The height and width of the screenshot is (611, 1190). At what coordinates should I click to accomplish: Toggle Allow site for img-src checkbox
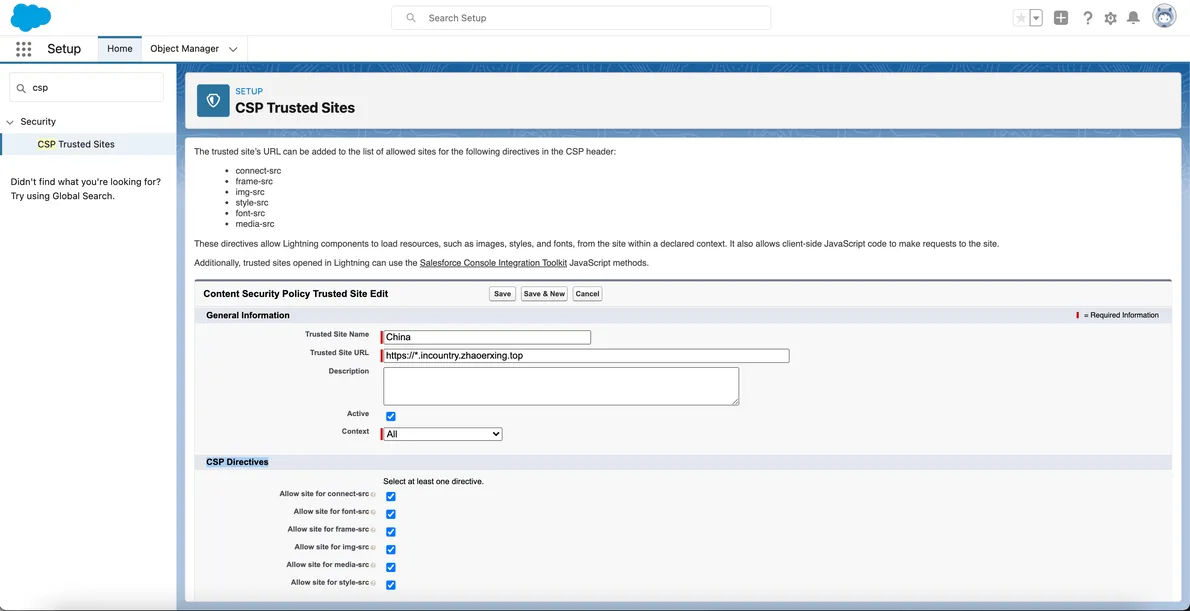tap(391, 549)
